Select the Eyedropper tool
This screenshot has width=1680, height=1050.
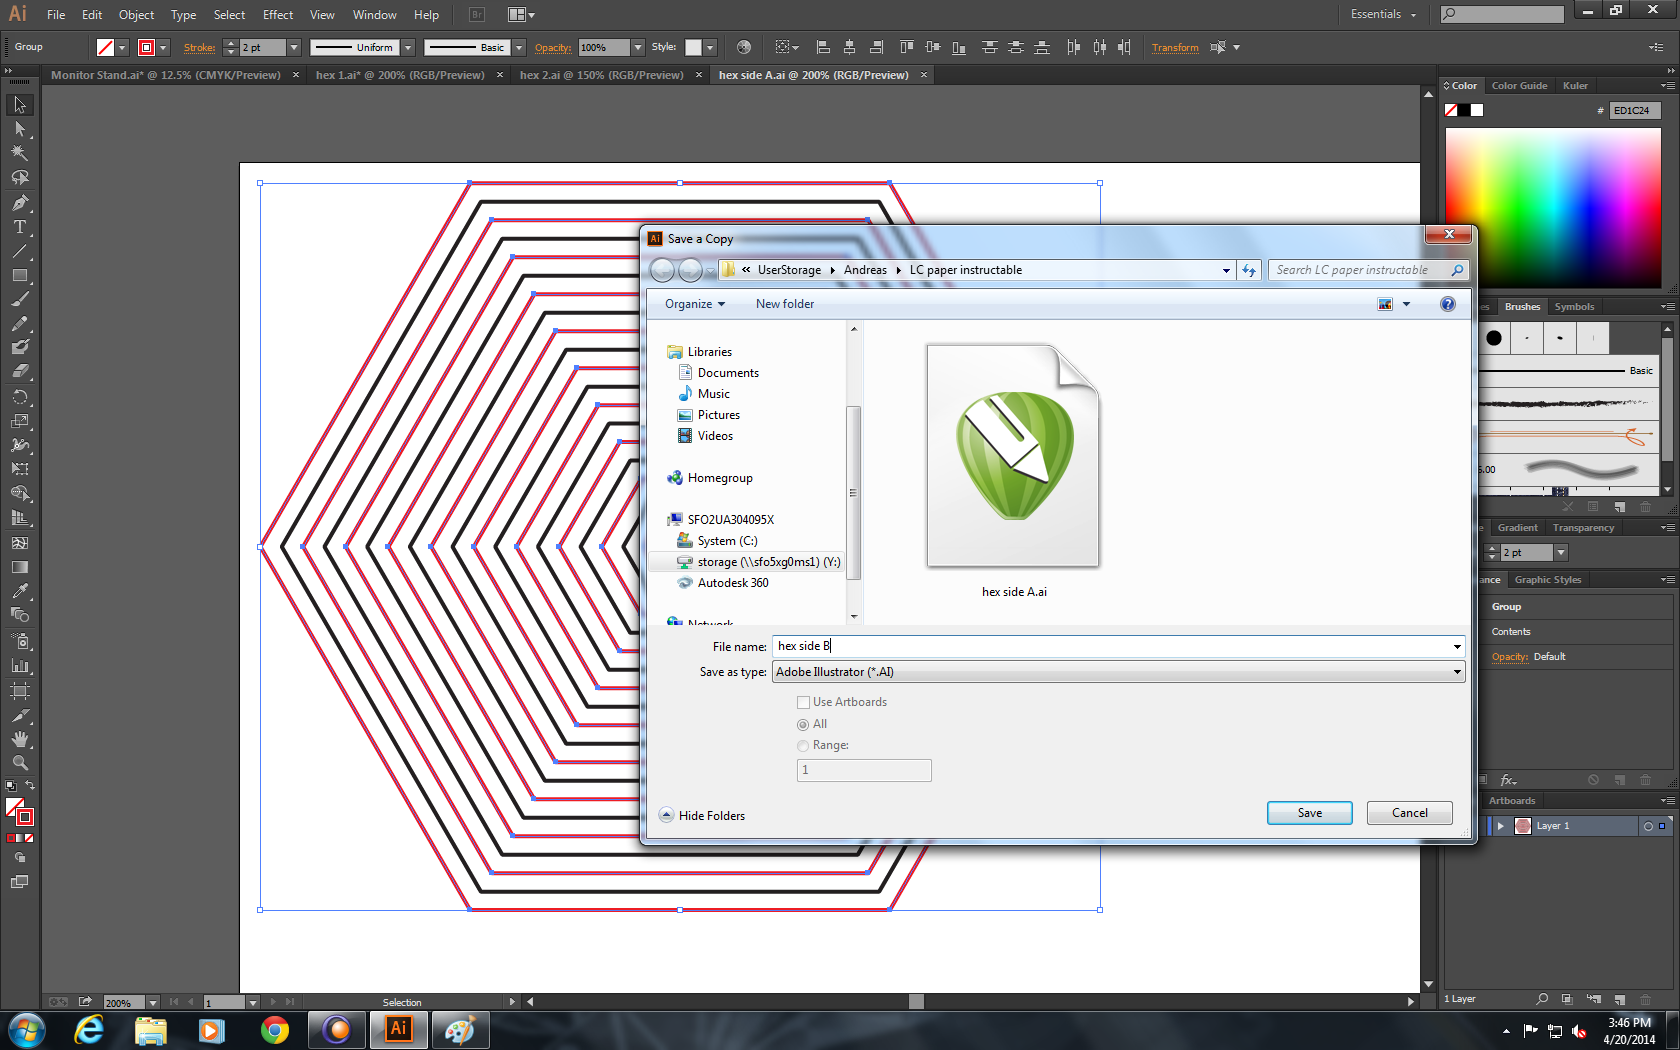(x=20, y=591)
